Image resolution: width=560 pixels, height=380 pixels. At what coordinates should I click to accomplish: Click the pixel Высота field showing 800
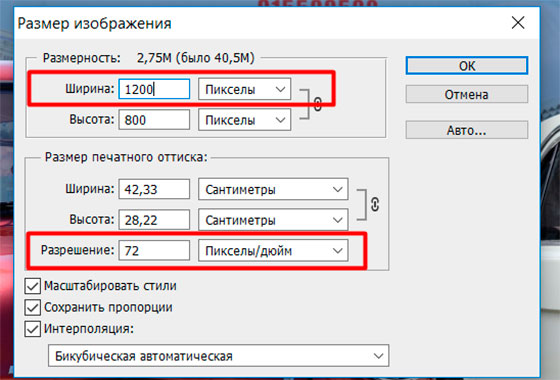(x=154, y=120)
